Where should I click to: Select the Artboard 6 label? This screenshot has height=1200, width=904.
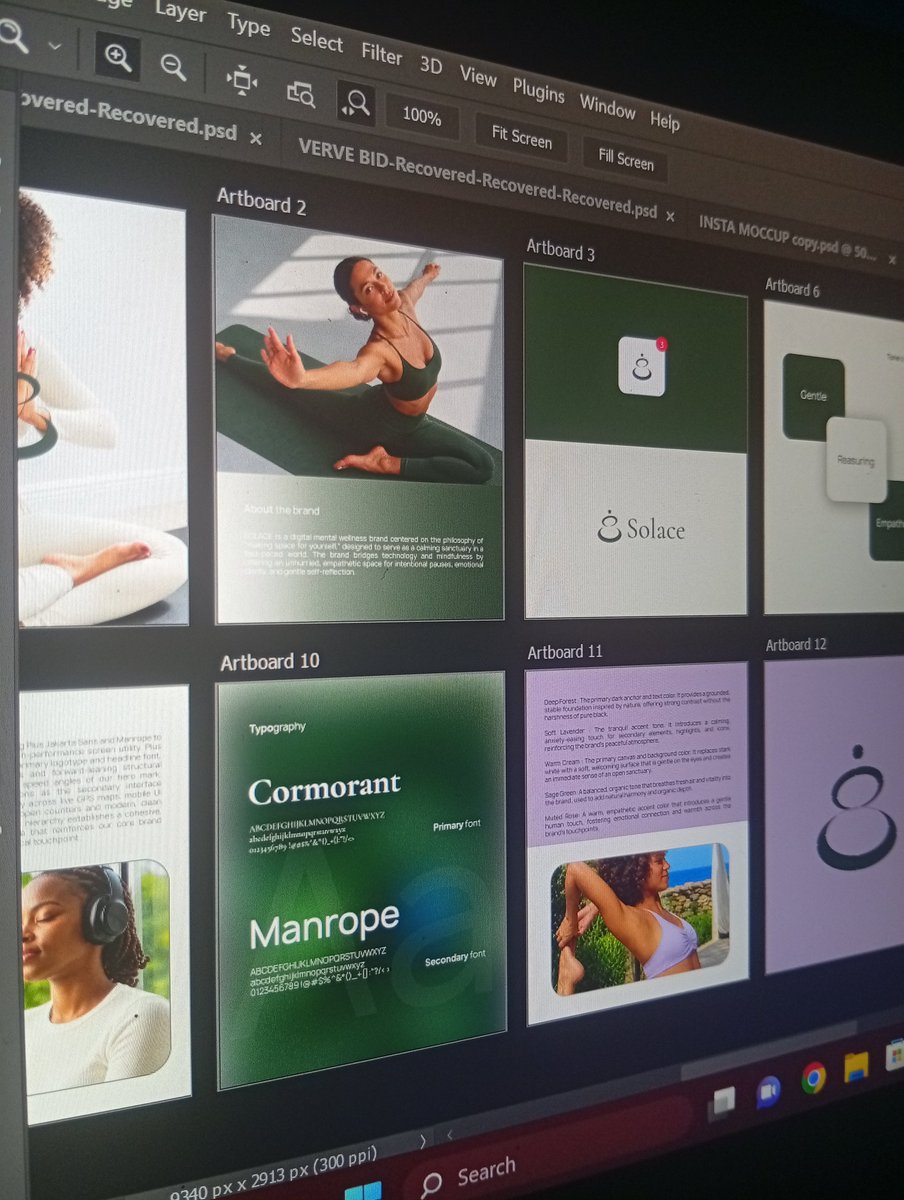point(793,288)
